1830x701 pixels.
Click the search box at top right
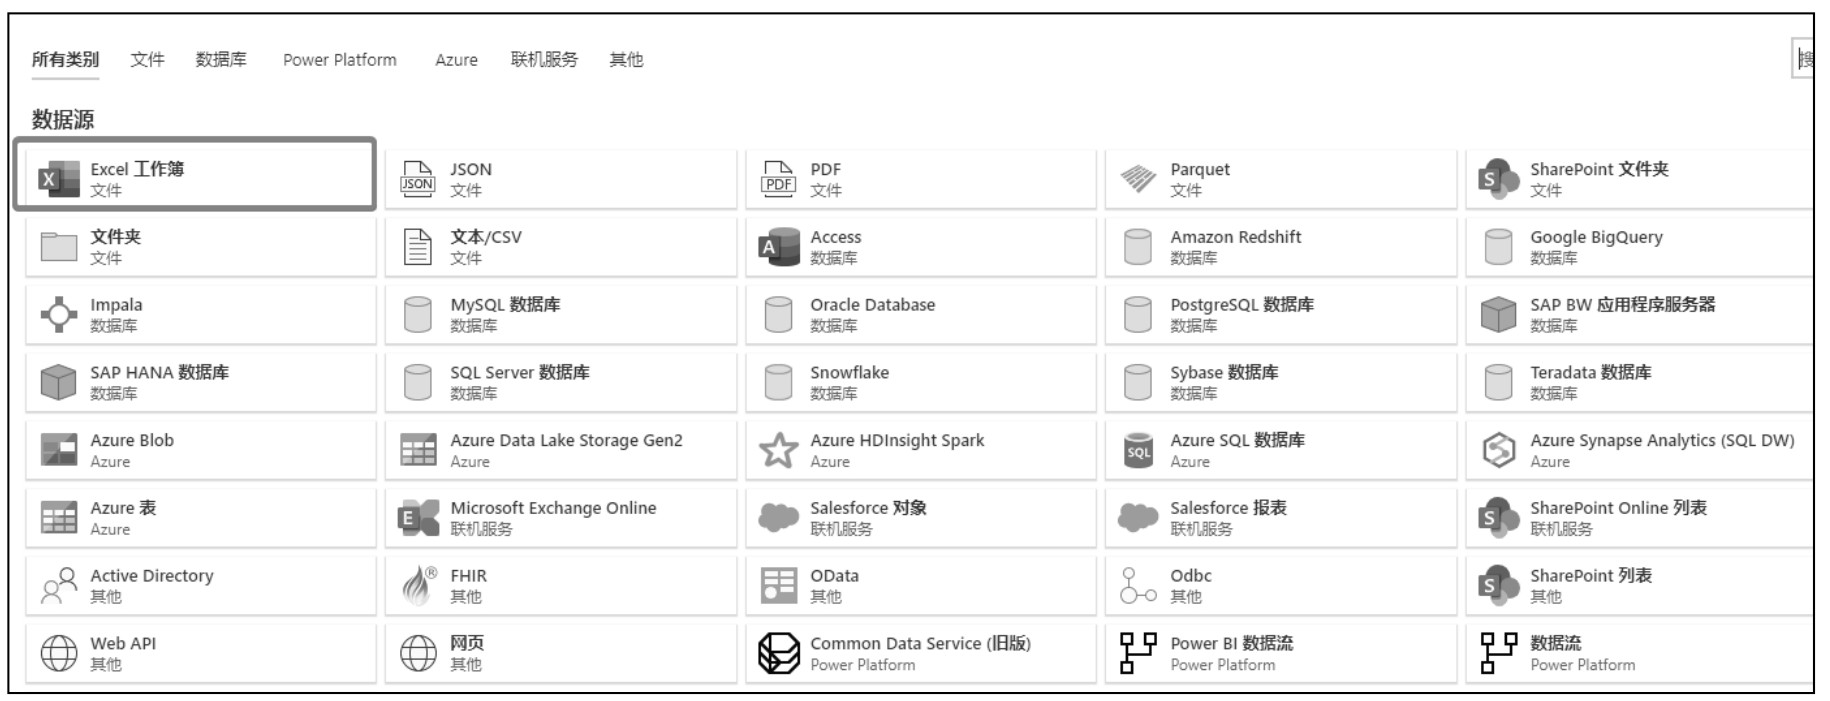(x=1803, y=59)
